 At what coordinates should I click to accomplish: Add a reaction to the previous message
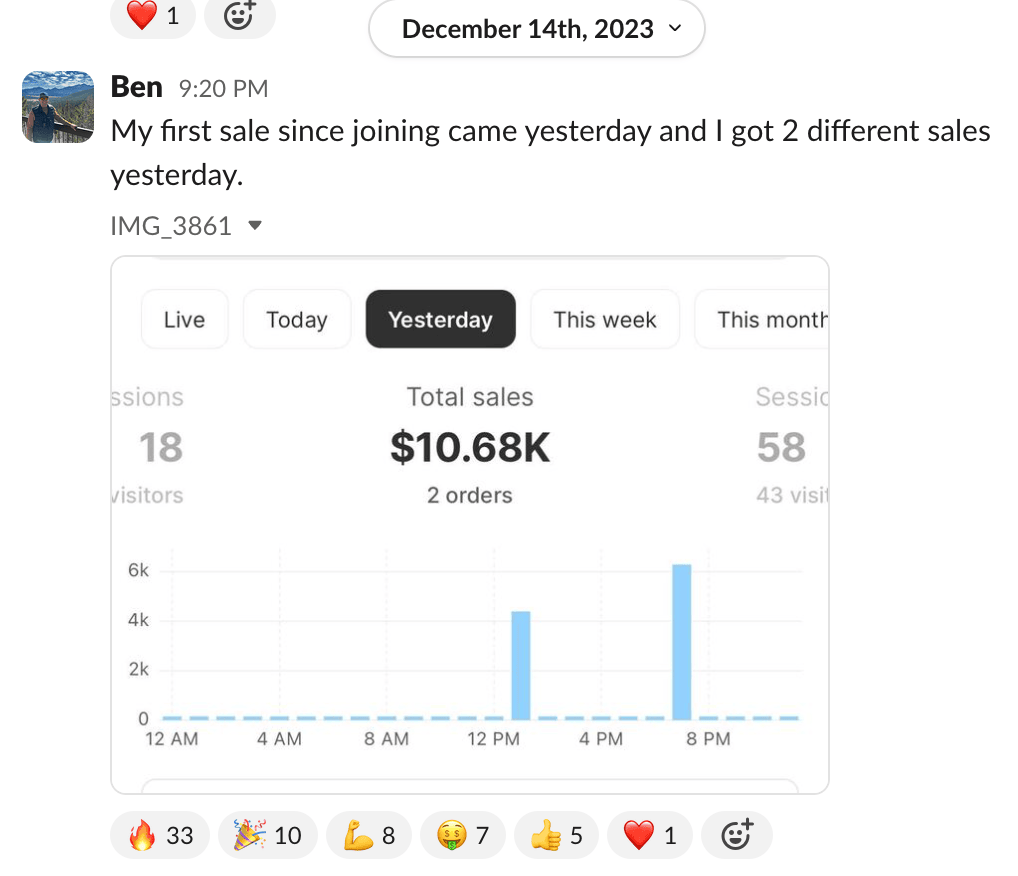[239, 16]
